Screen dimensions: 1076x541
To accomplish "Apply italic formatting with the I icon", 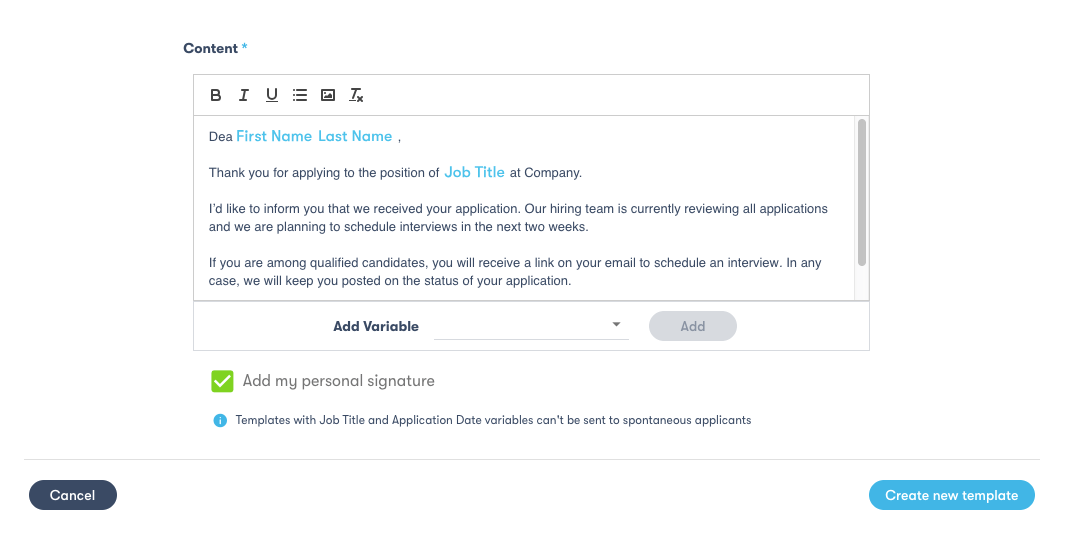I will [x=244, y=95].
